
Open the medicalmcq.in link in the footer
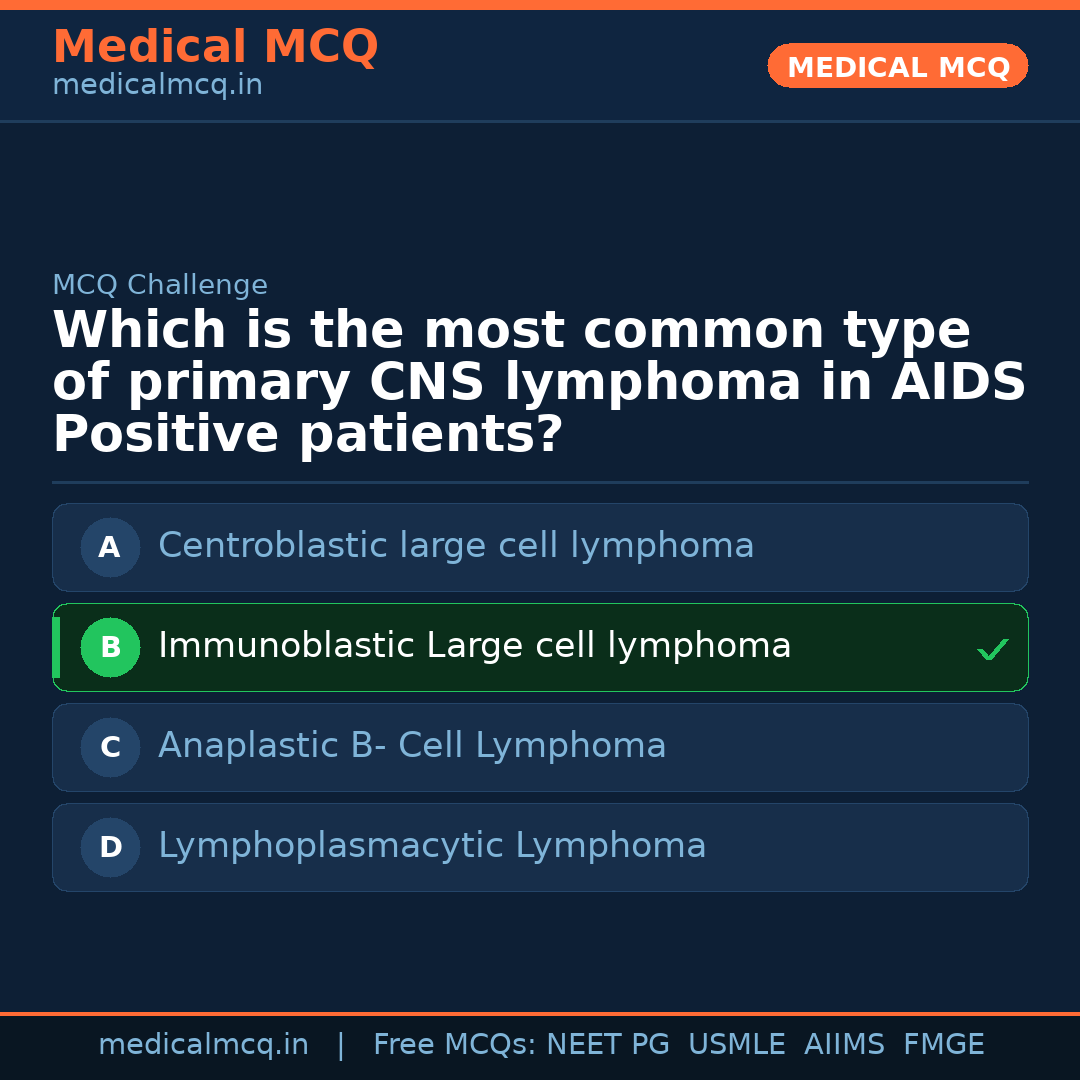coord(203,1045)
